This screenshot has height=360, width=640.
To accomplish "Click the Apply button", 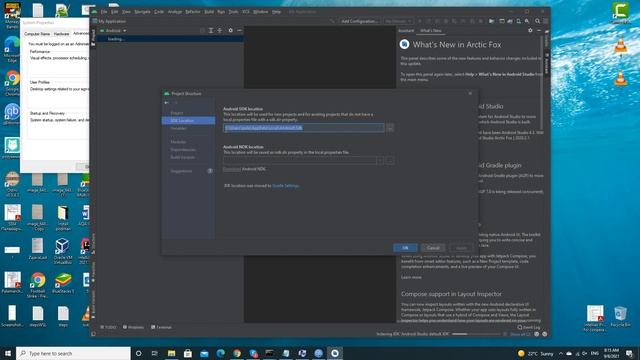I will [x=461, y=248].
